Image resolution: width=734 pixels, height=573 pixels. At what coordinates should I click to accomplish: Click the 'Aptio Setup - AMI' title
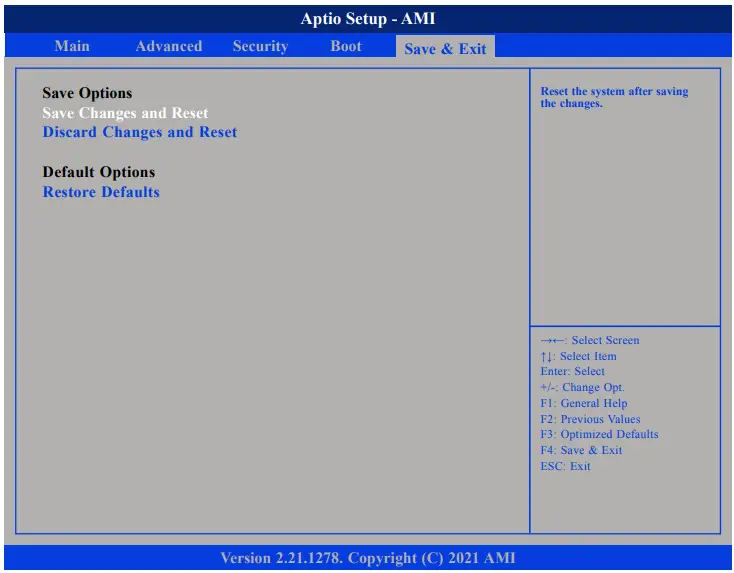pos(368,19)
